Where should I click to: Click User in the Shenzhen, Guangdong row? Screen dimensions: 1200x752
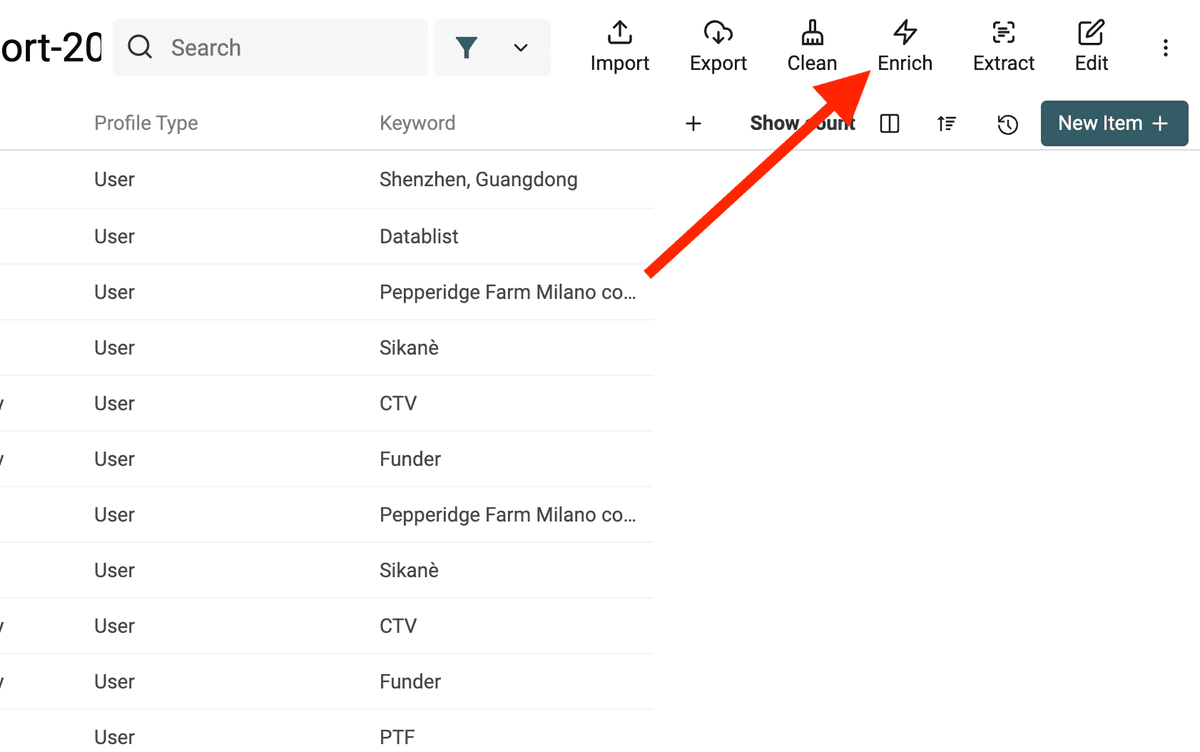[114, 180]
